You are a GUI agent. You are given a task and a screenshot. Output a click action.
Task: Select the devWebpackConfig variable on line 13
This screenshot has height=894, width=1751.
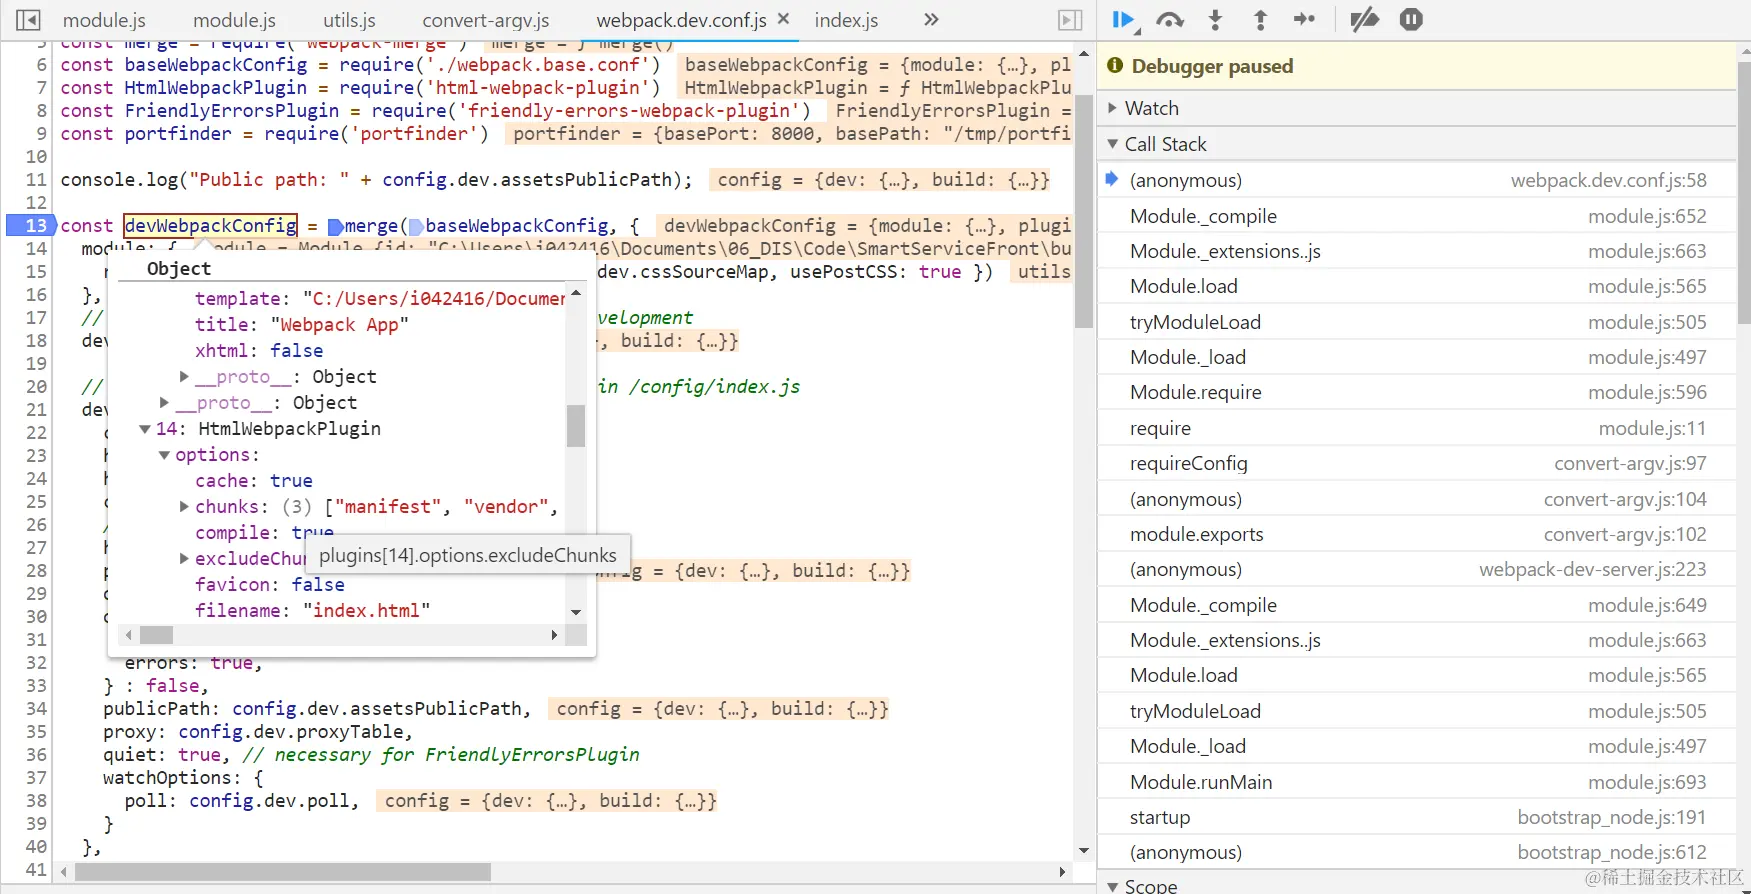point(210,226)
